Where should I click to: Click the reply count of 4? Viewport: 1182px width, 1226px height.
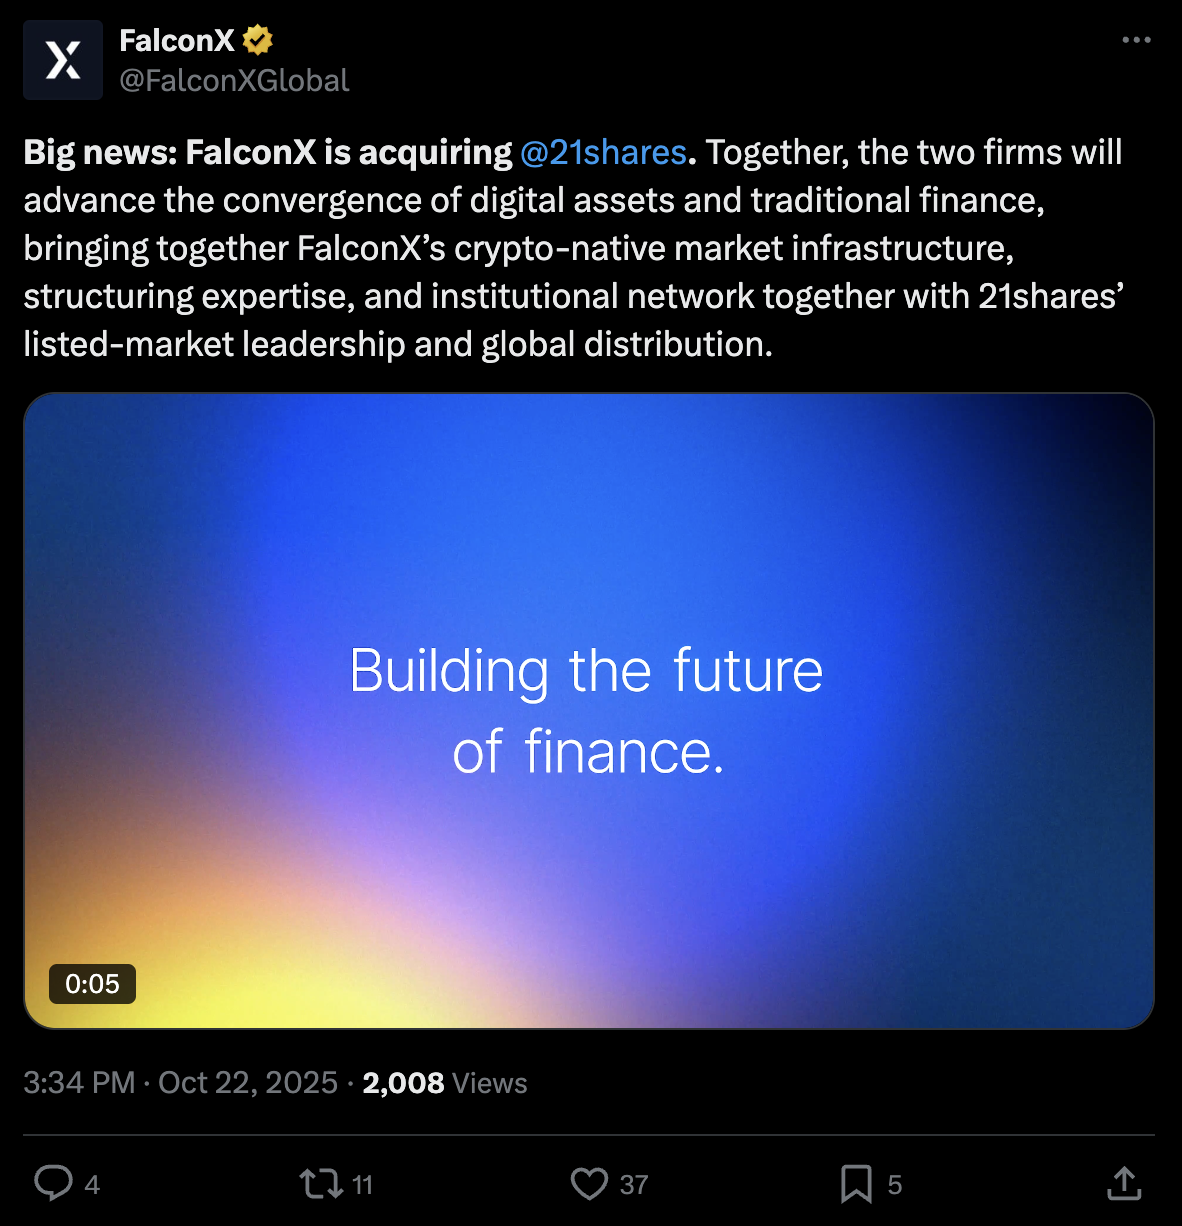(92, 1185)
